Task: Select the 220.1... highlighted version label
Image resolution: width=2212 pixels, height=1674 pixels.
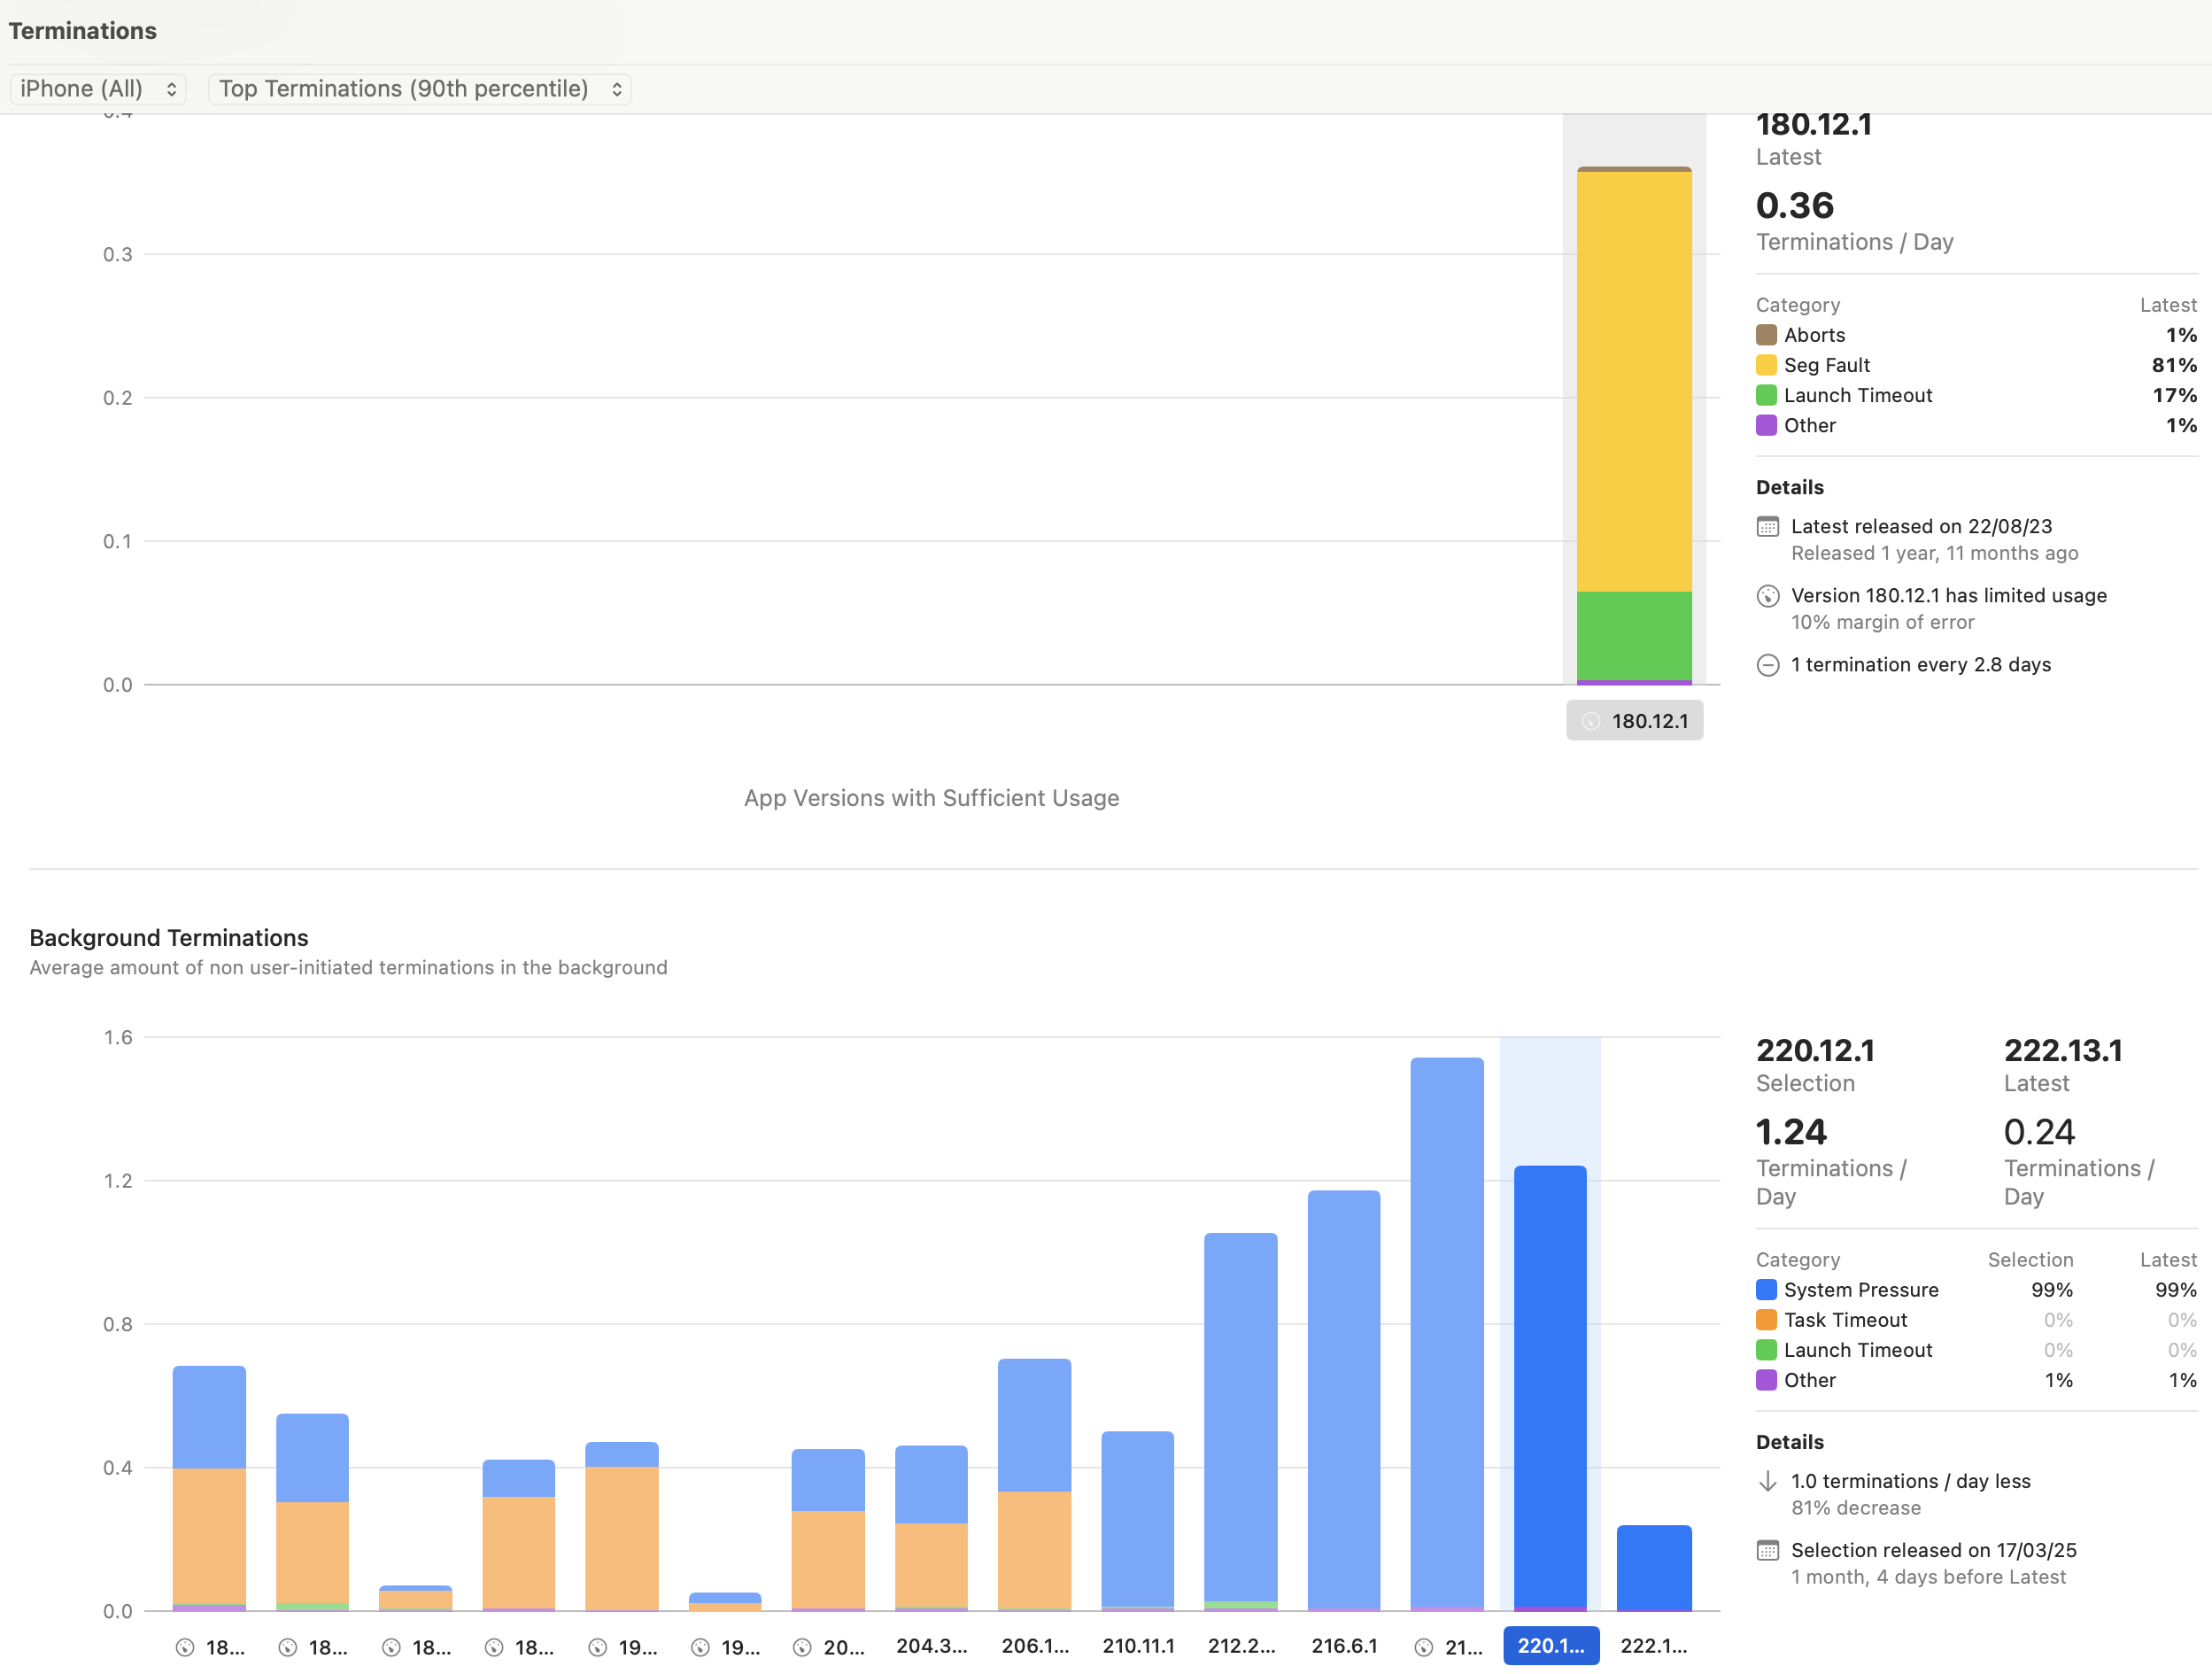Action: [x=1550, y=1646]
